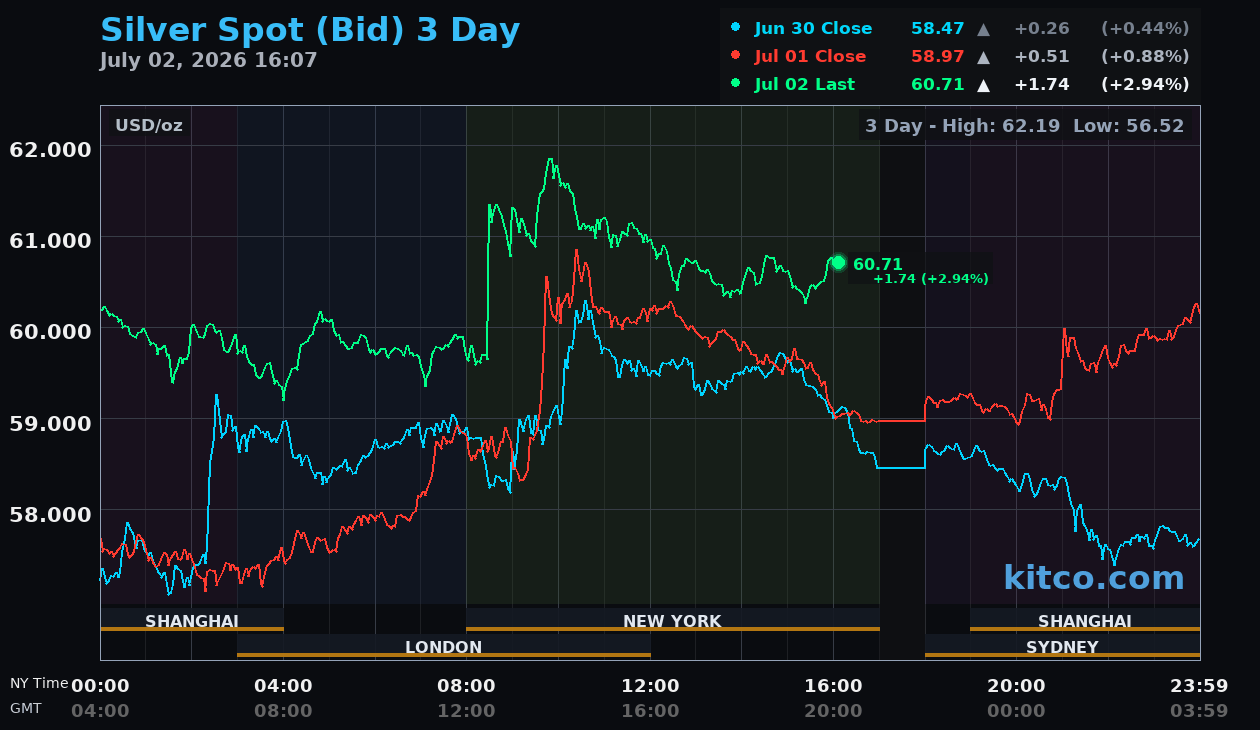Screen dimensions: 1260x730
Task: Click the up arrow beside 58.47
Action: tap(984, 29)
